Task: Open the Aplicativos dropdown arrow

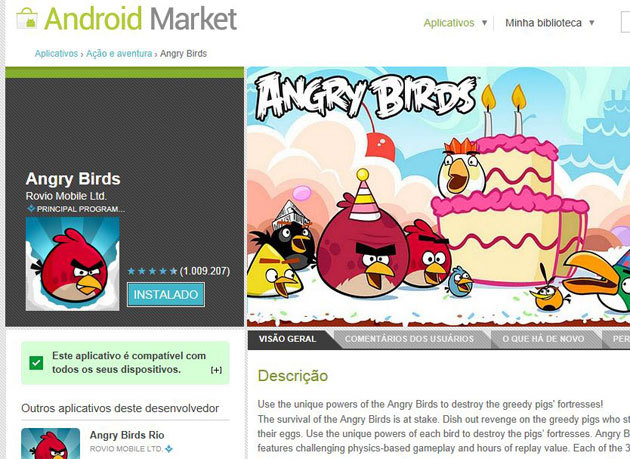Action: [x=484, y=23]
